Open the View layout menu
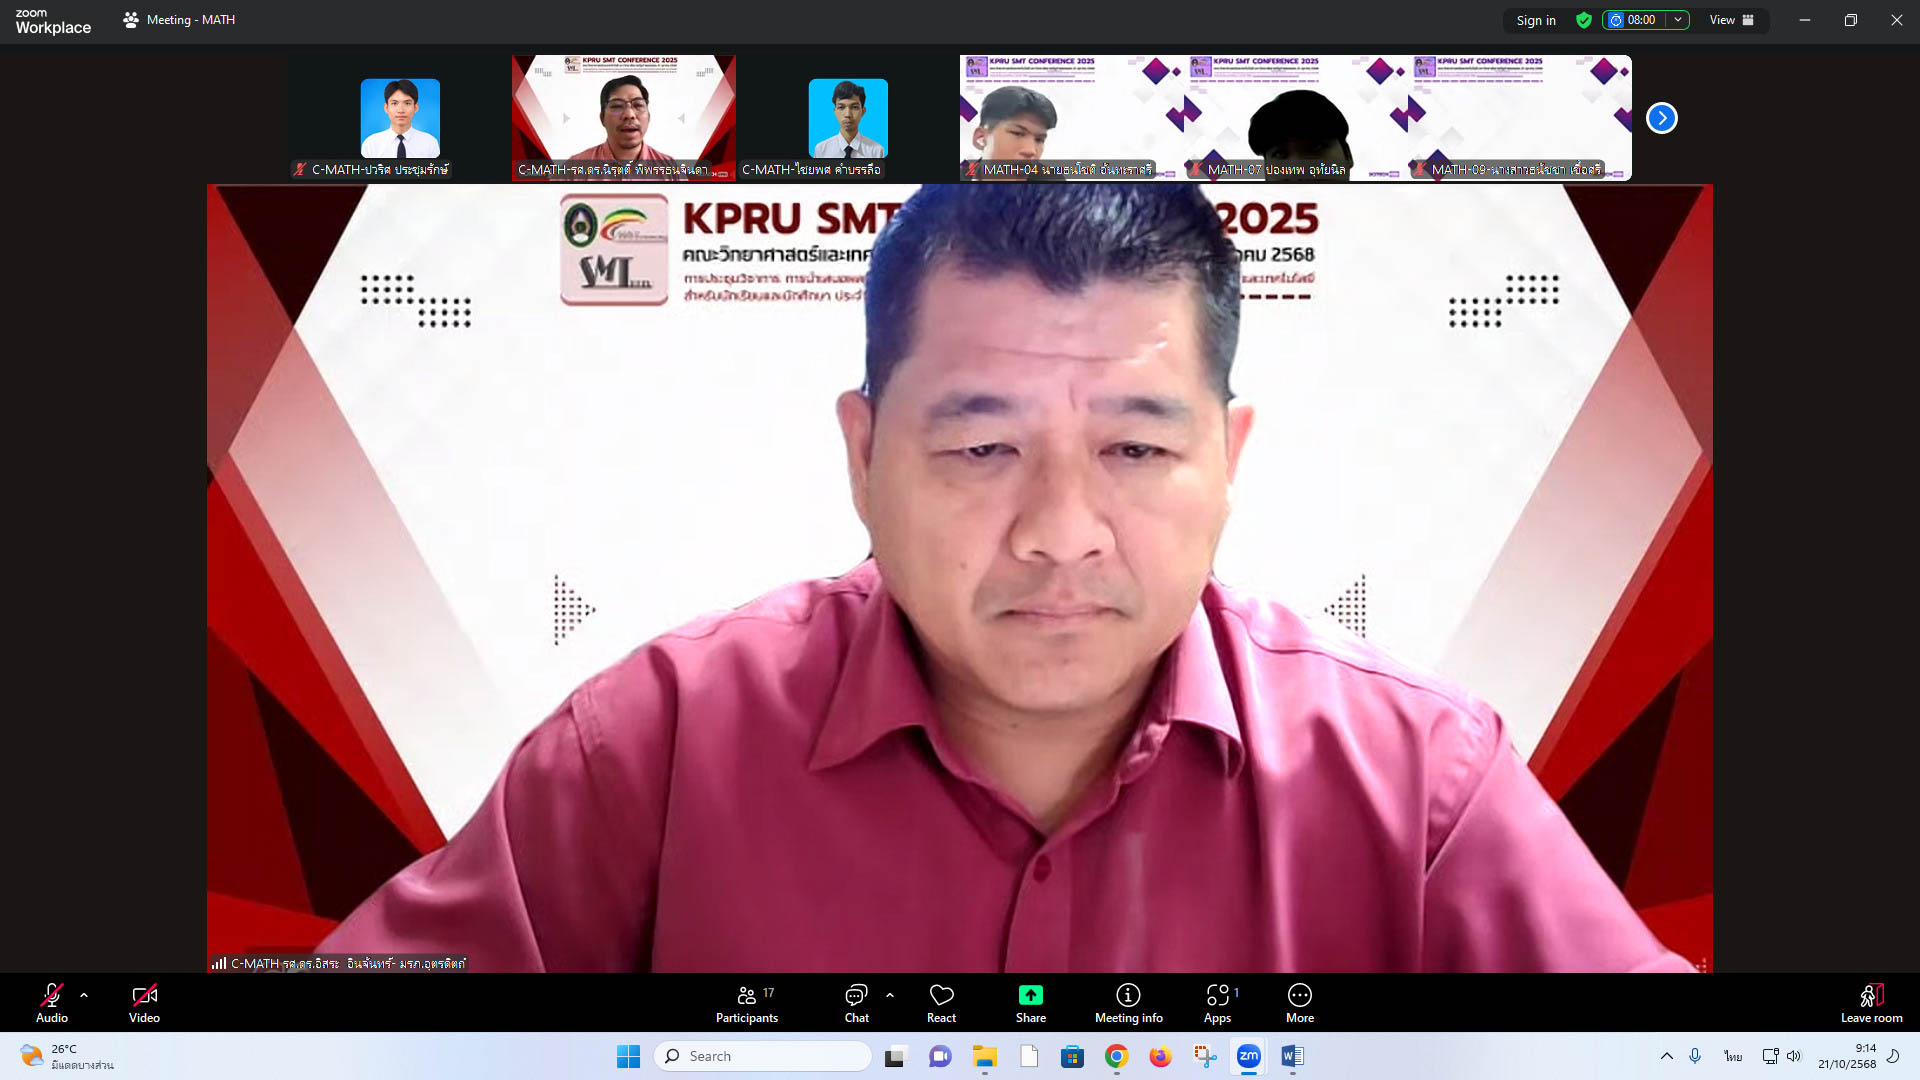 pos(1731,20)
